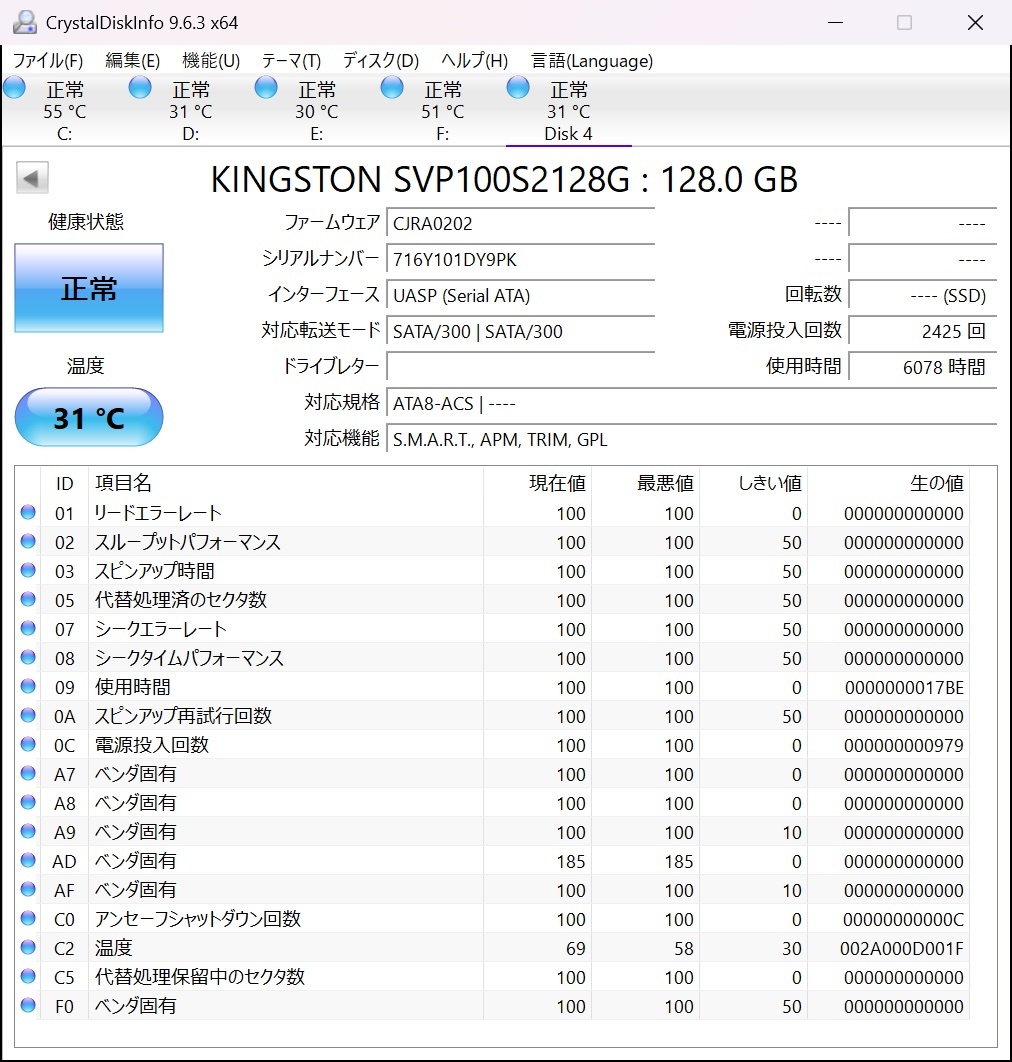The width and height of the screenshot is (1012, 1062).
Task: Click status orb for 08 シークタイムパフォーマンス
Action: 28,657
